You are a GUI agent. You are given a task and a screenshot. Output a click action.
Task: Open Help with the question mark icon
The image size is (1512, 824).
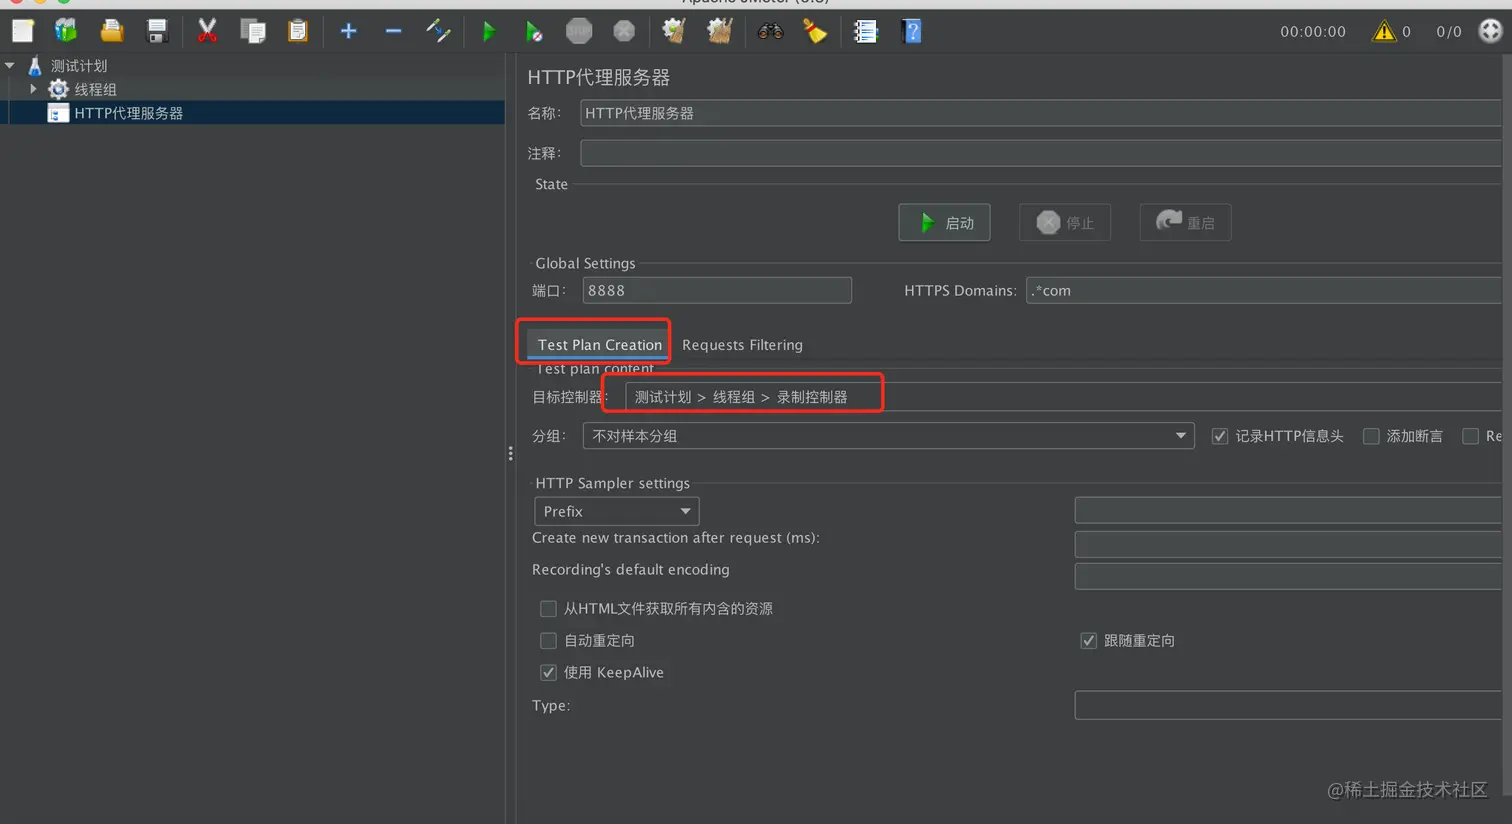[x=911, y=31]
